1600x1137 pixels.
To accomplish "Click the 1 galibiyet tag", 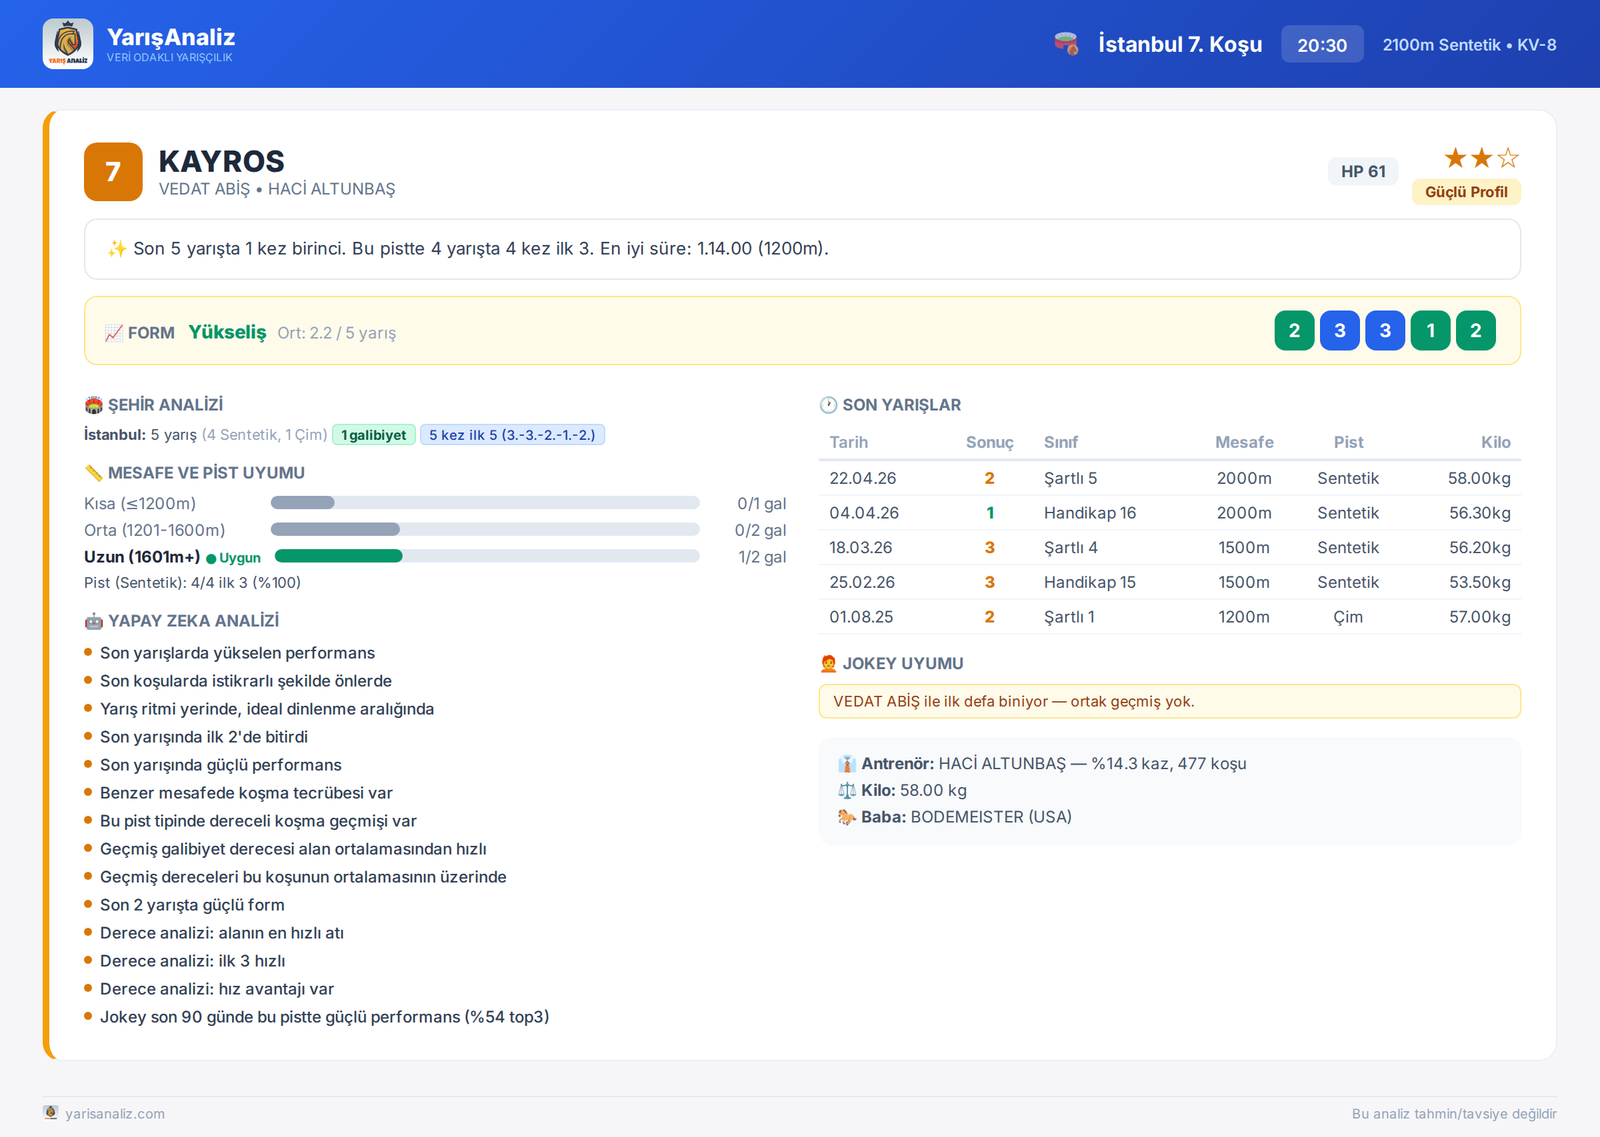I will (373, 435).
